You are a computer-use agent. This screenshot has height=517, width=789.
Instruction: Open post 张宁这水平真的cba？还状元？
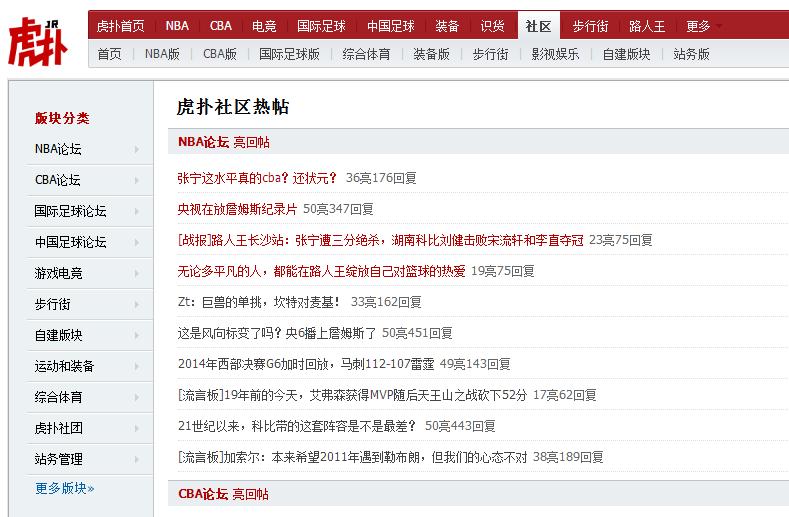coord(257,178)
